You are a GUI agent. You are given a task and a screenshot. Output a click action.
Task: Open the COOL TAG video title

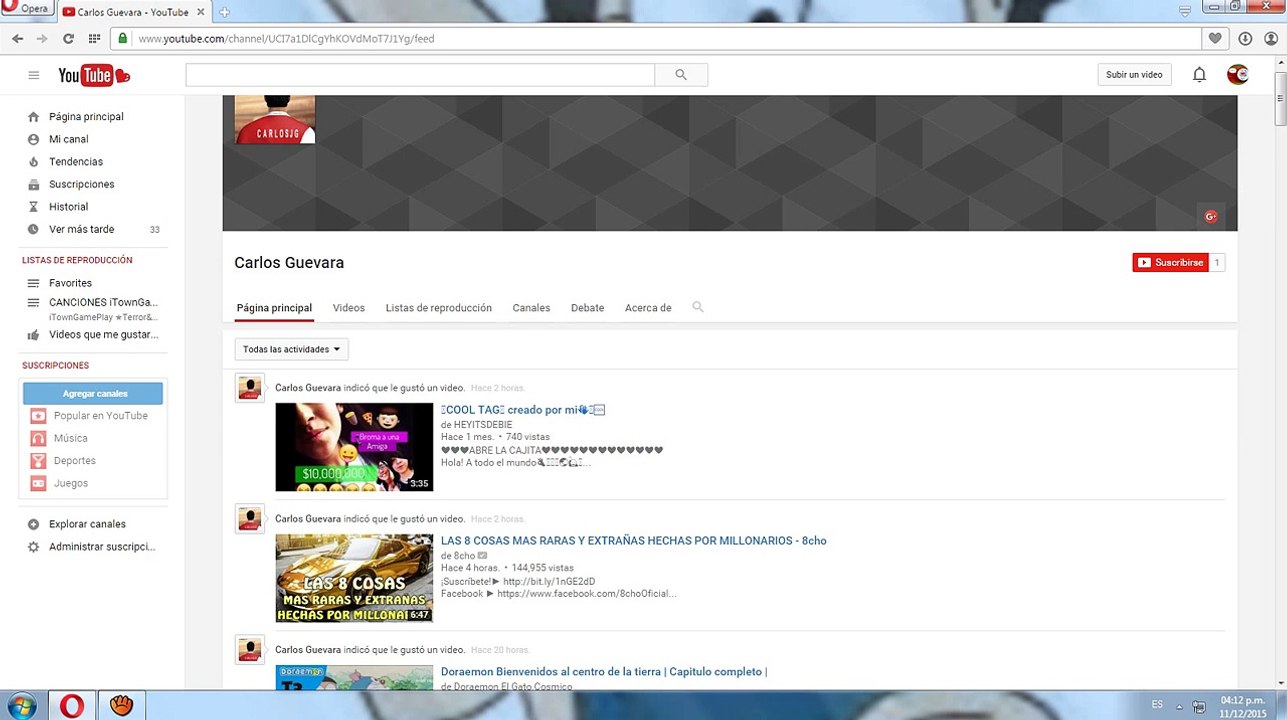(x=523, y=410)
